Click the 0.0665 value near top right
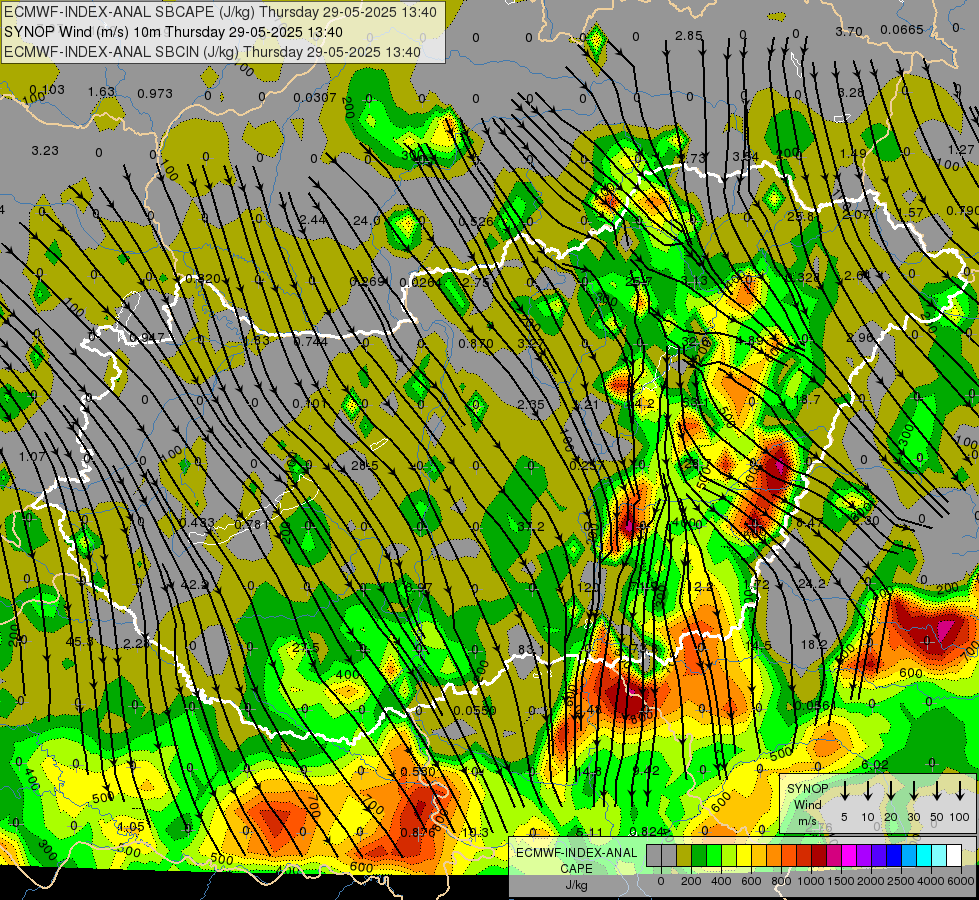This screenshot has height=900, width=979. (902, 29)
